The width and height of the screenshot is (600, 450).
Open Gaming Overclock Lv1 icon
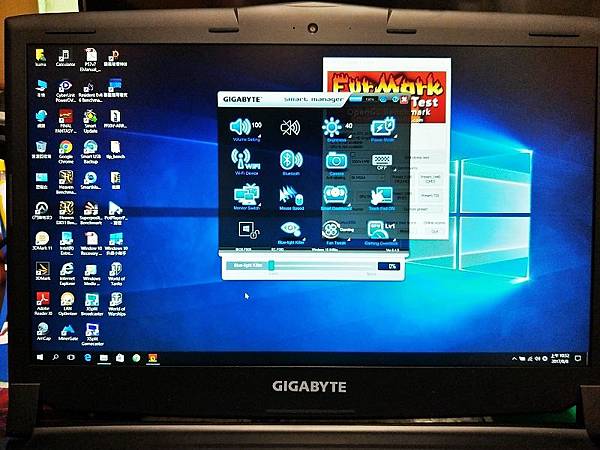(x=381, y=232)
